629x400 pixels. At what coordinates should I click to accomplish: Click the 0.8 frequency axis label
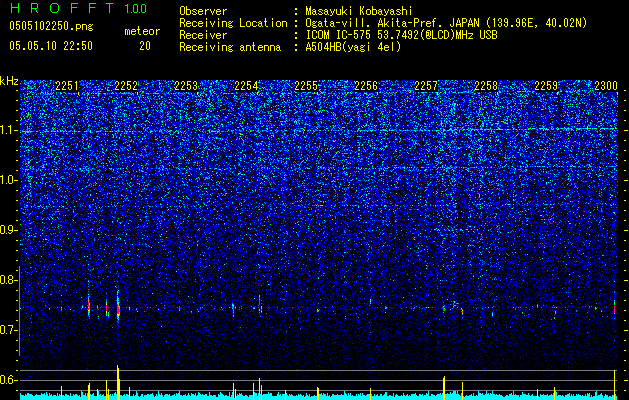(9, 280)
